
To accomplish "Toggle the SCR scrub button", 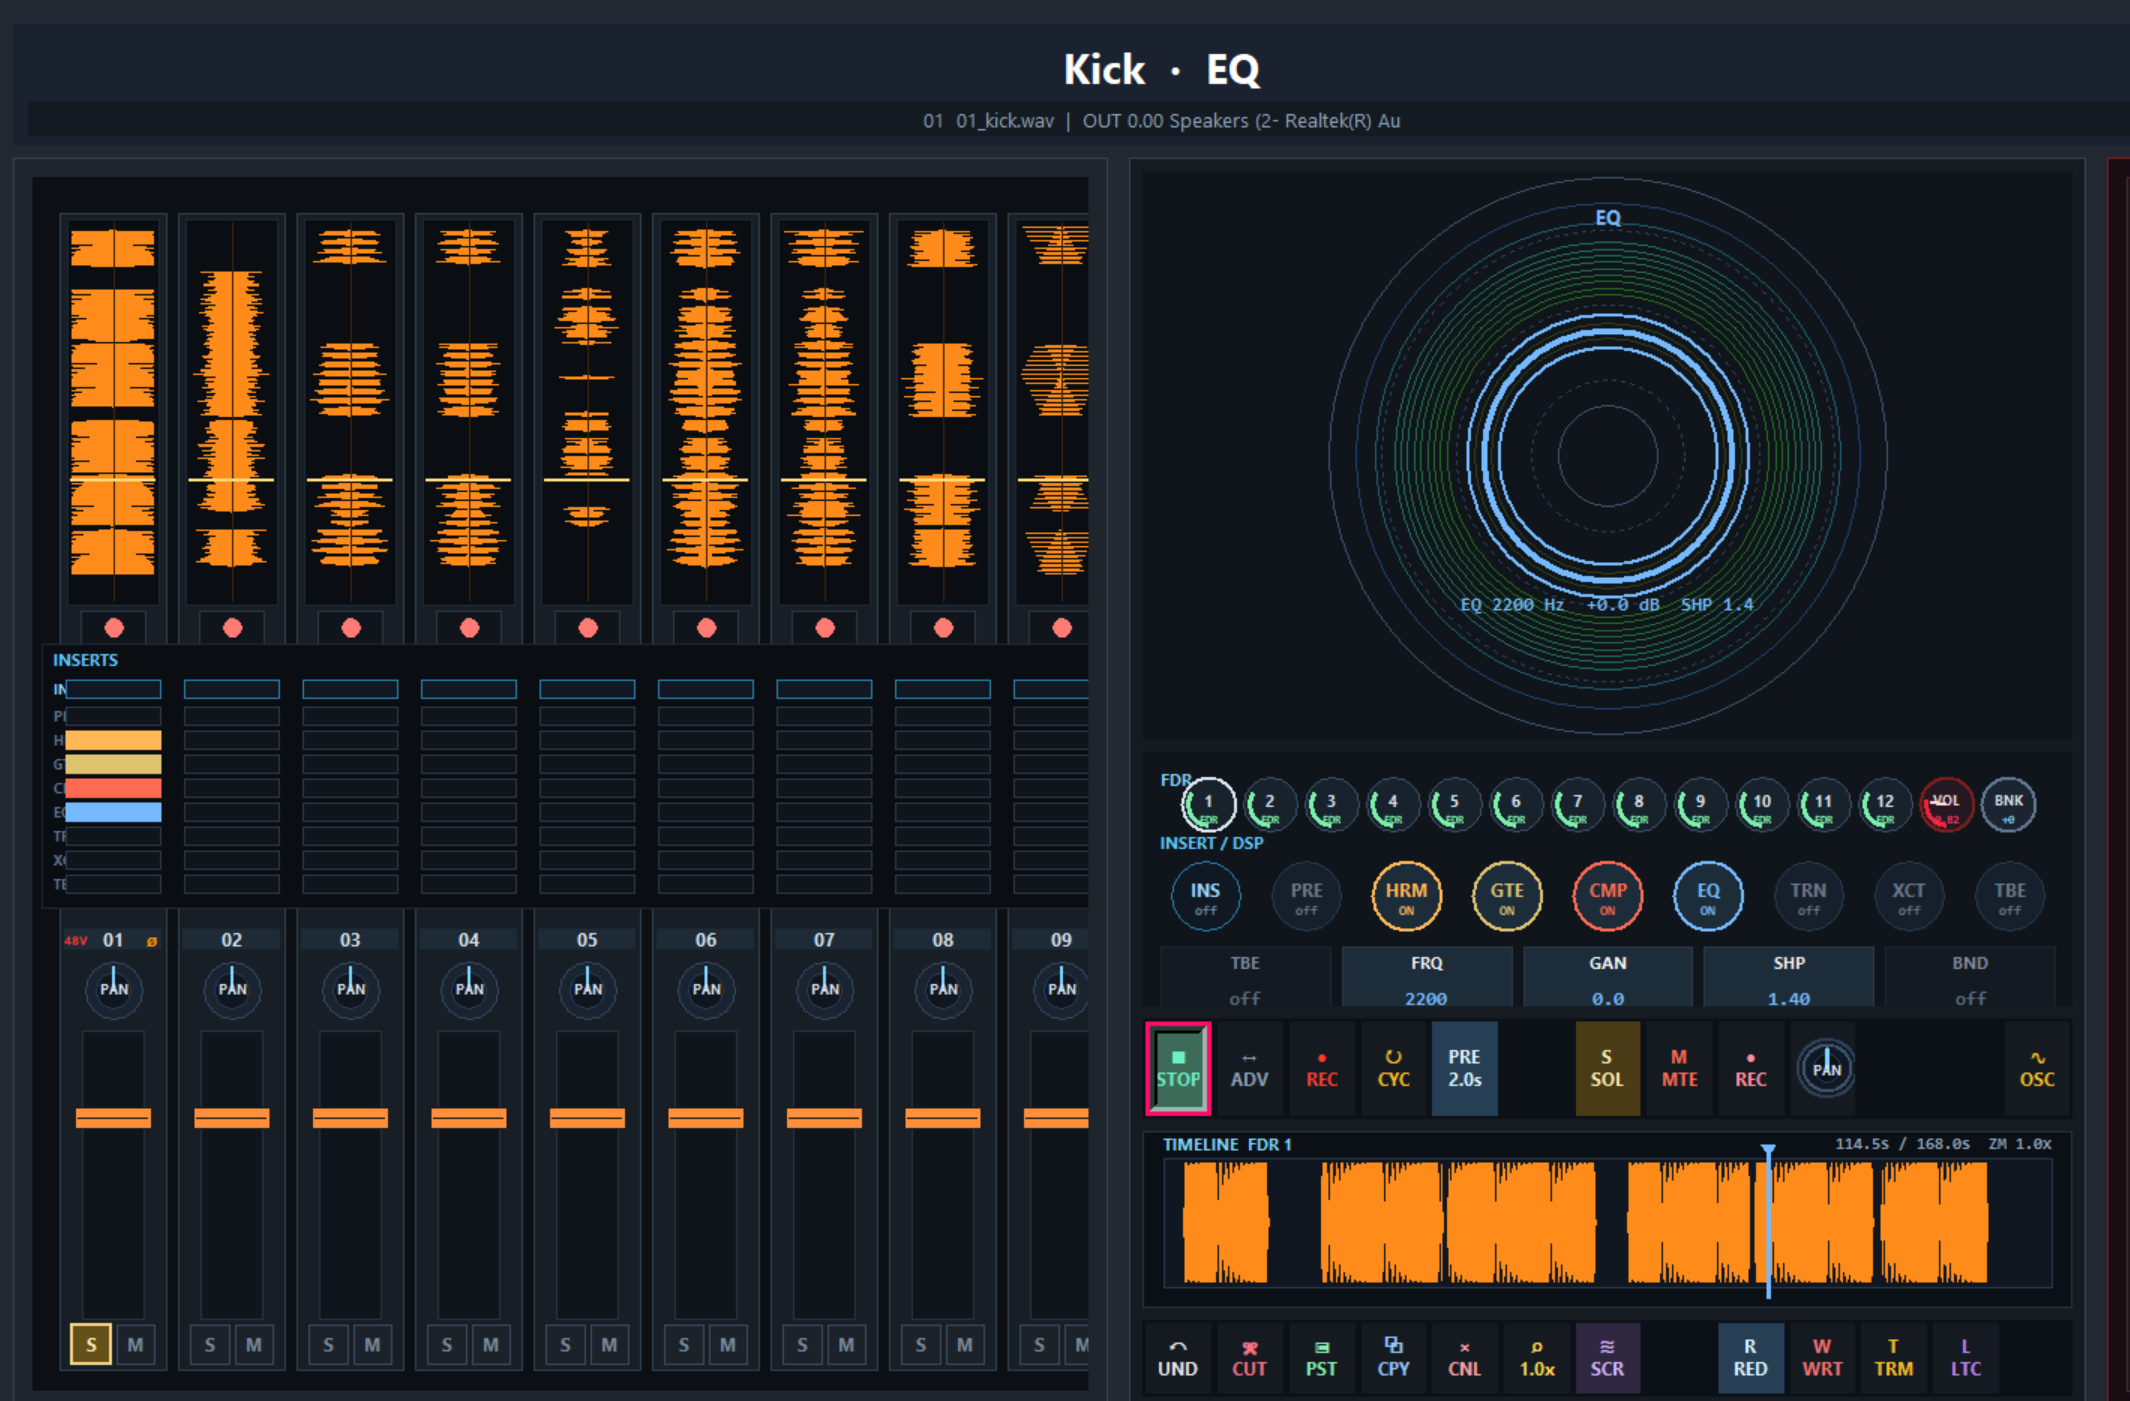I will pyautogui.click(x=1607, y=1358).
